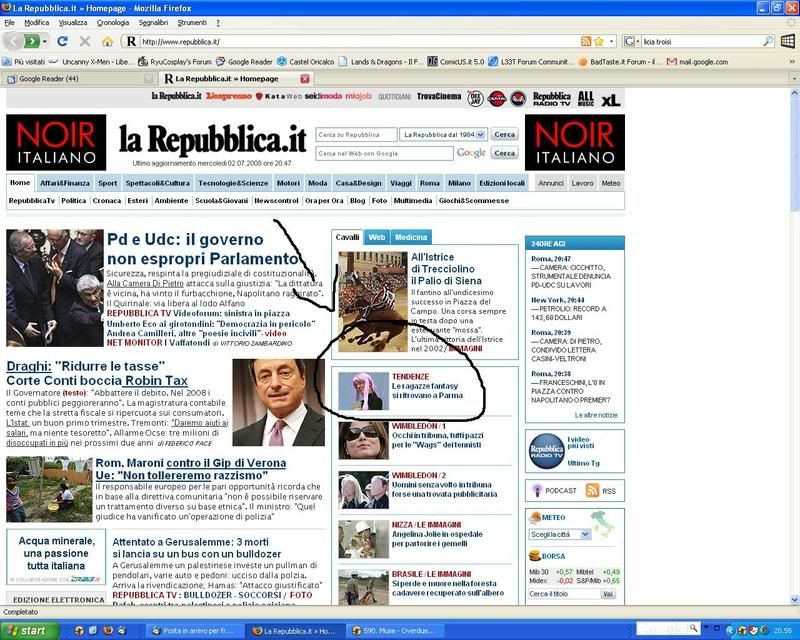Close the La Repubblica.it browser tab
Image resolution: width=800 pixels, height=640 pixels.
[x=305, y=78]
